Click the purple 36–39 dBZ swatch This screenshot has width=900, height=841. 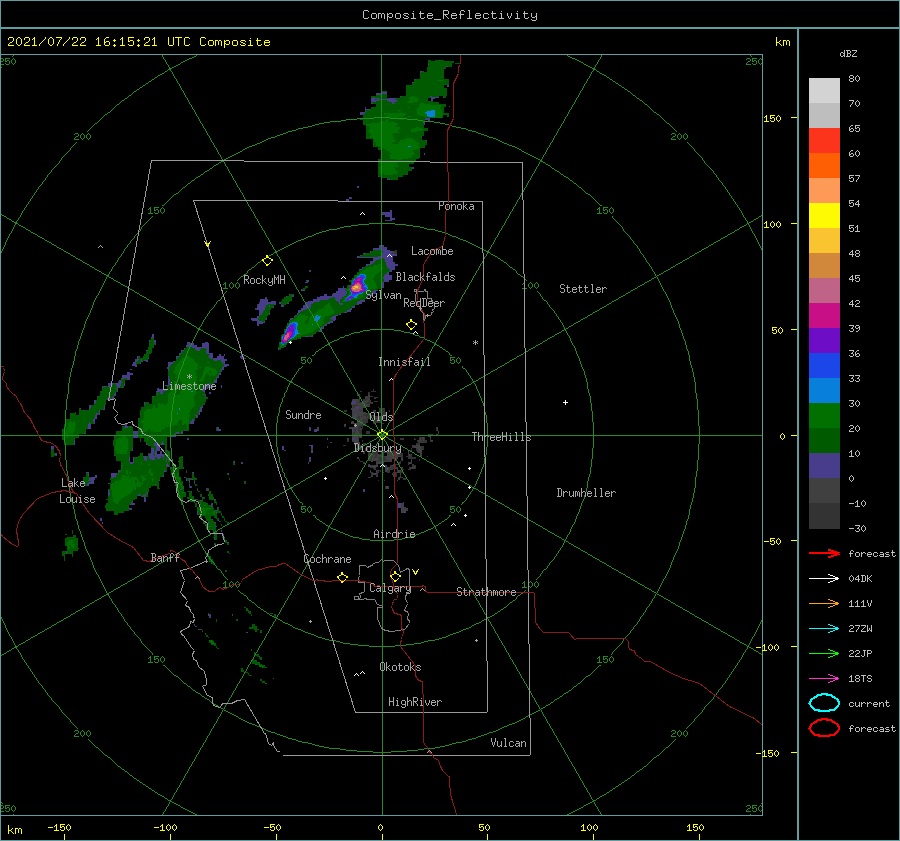pyautogui.click(x=824, y=340)
